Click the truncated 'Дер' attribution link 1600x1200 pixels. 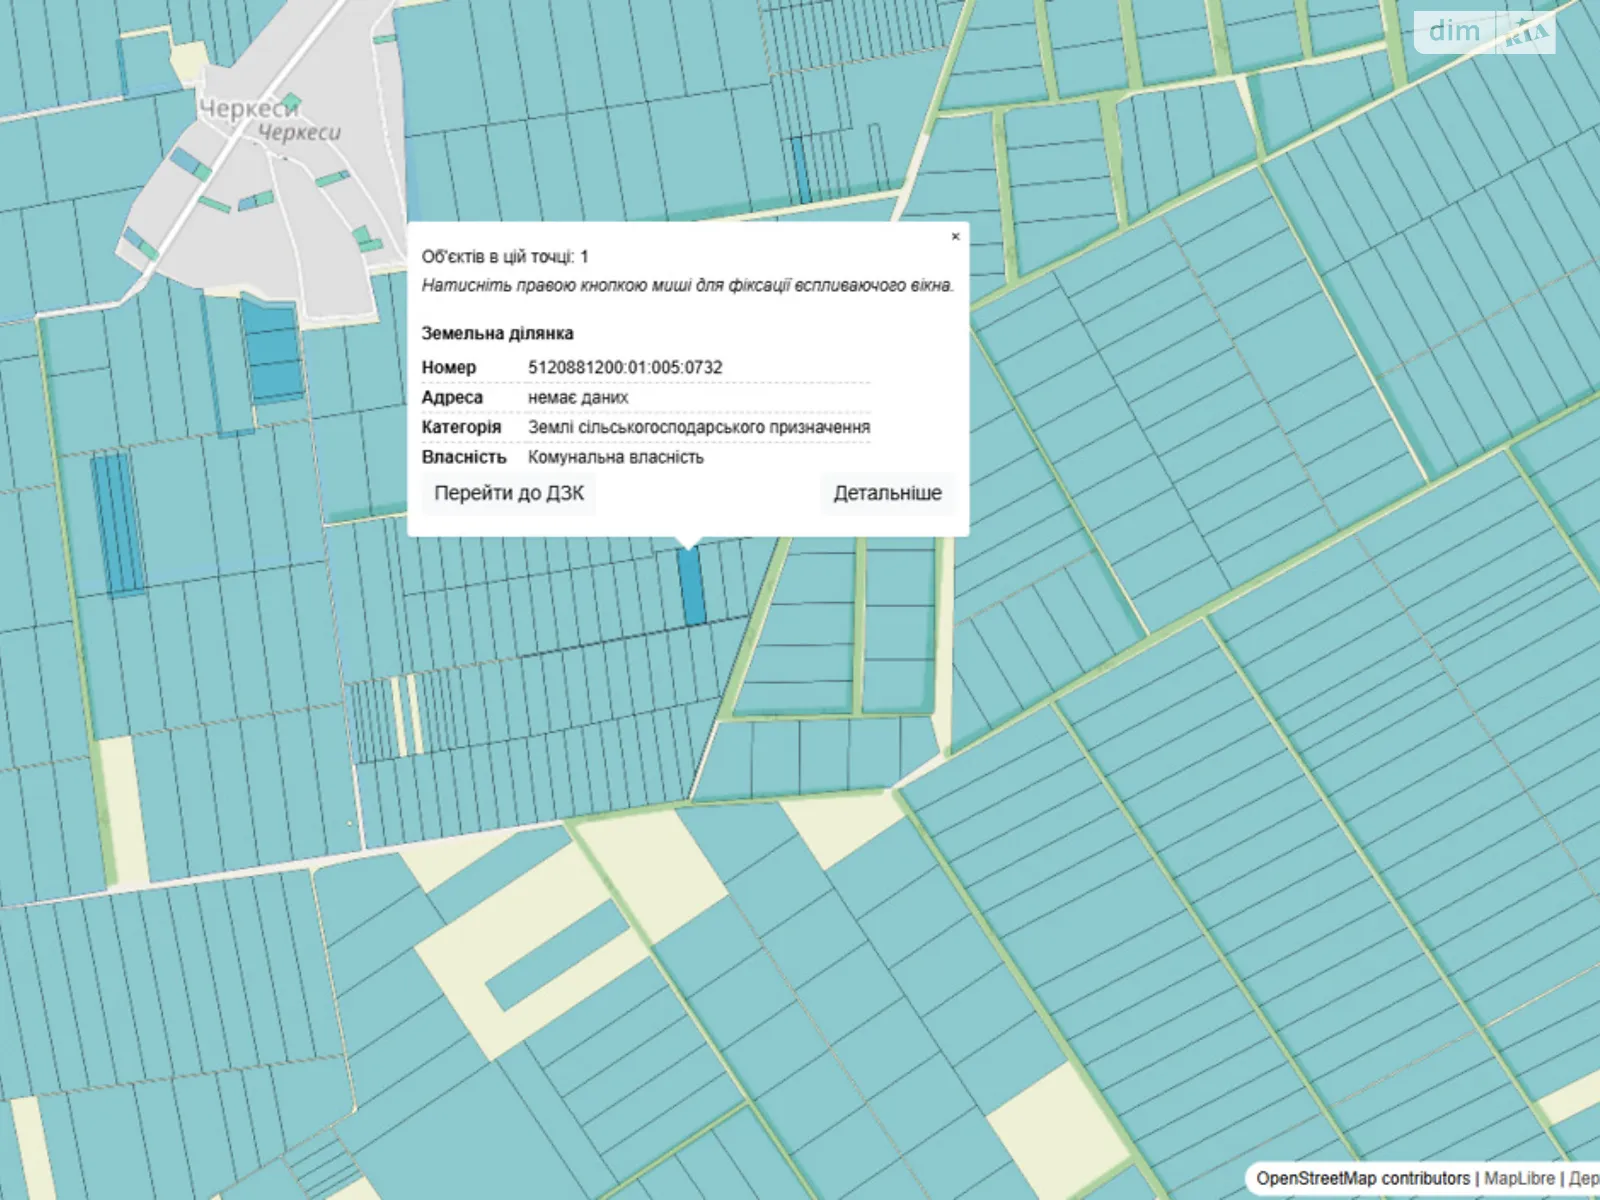(x=1583, y=1178)
